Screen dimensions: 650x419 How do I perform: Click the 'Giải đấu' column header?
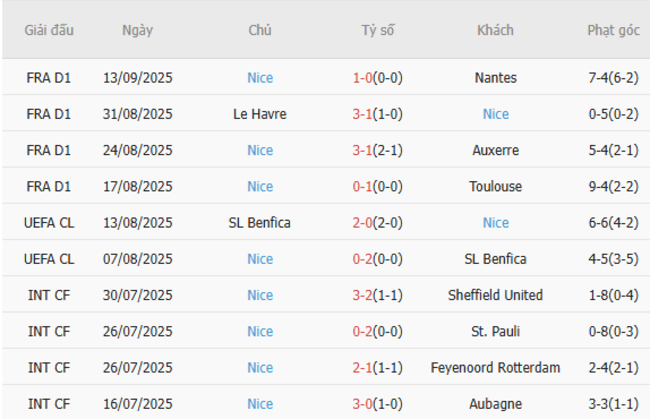click(50, 30)
